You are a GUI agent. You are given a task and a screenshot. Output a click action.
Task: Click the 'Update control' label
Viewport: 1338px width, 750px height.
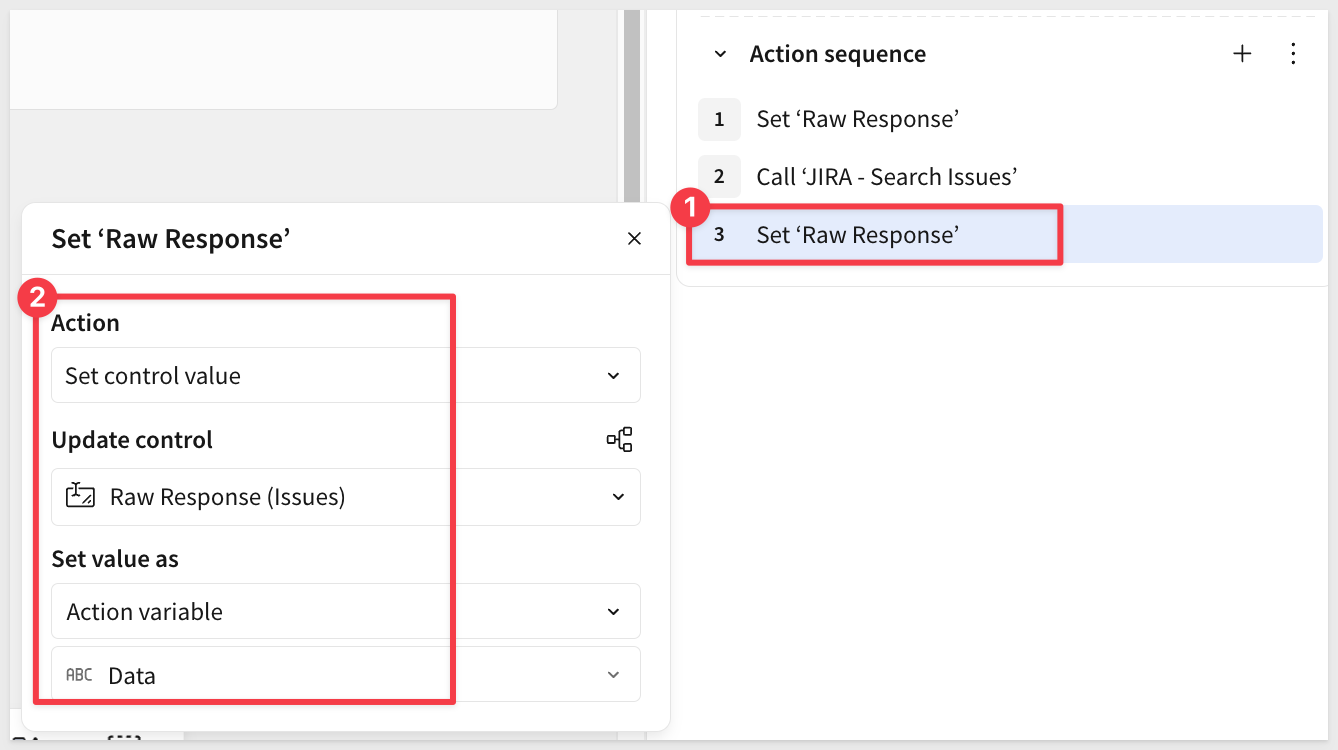click(x=132, y=440)
